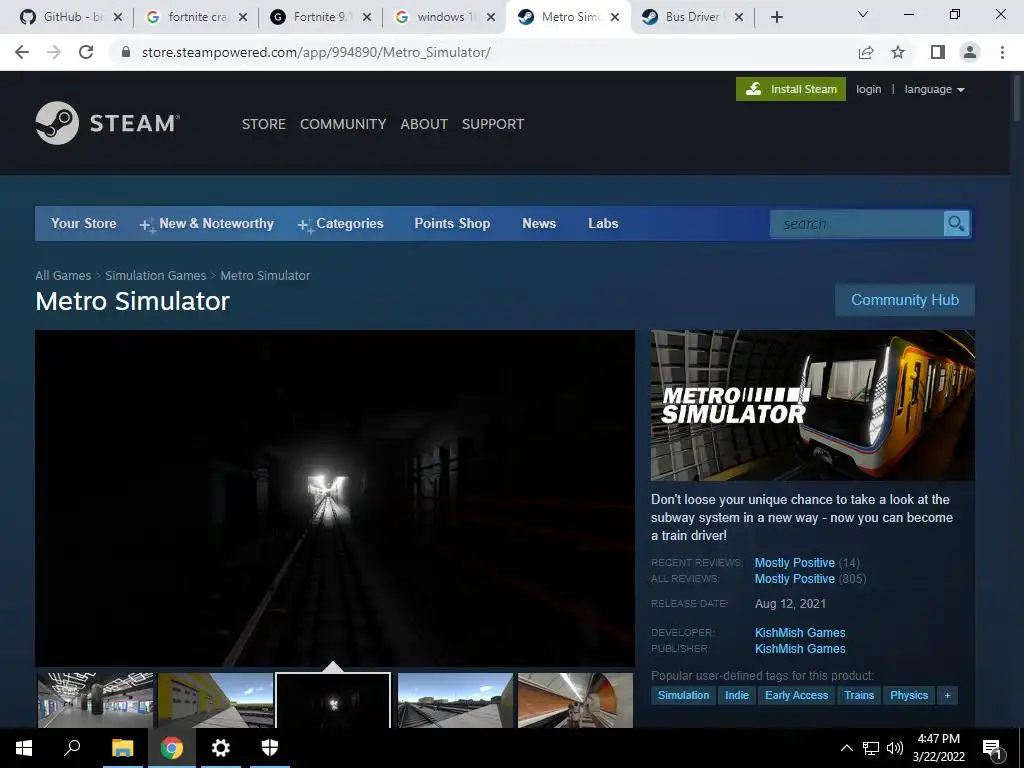Viewport: 1024px width, 768px height.
Task: Open SUPPORT in the Steam header
Action: click(493, 124)
